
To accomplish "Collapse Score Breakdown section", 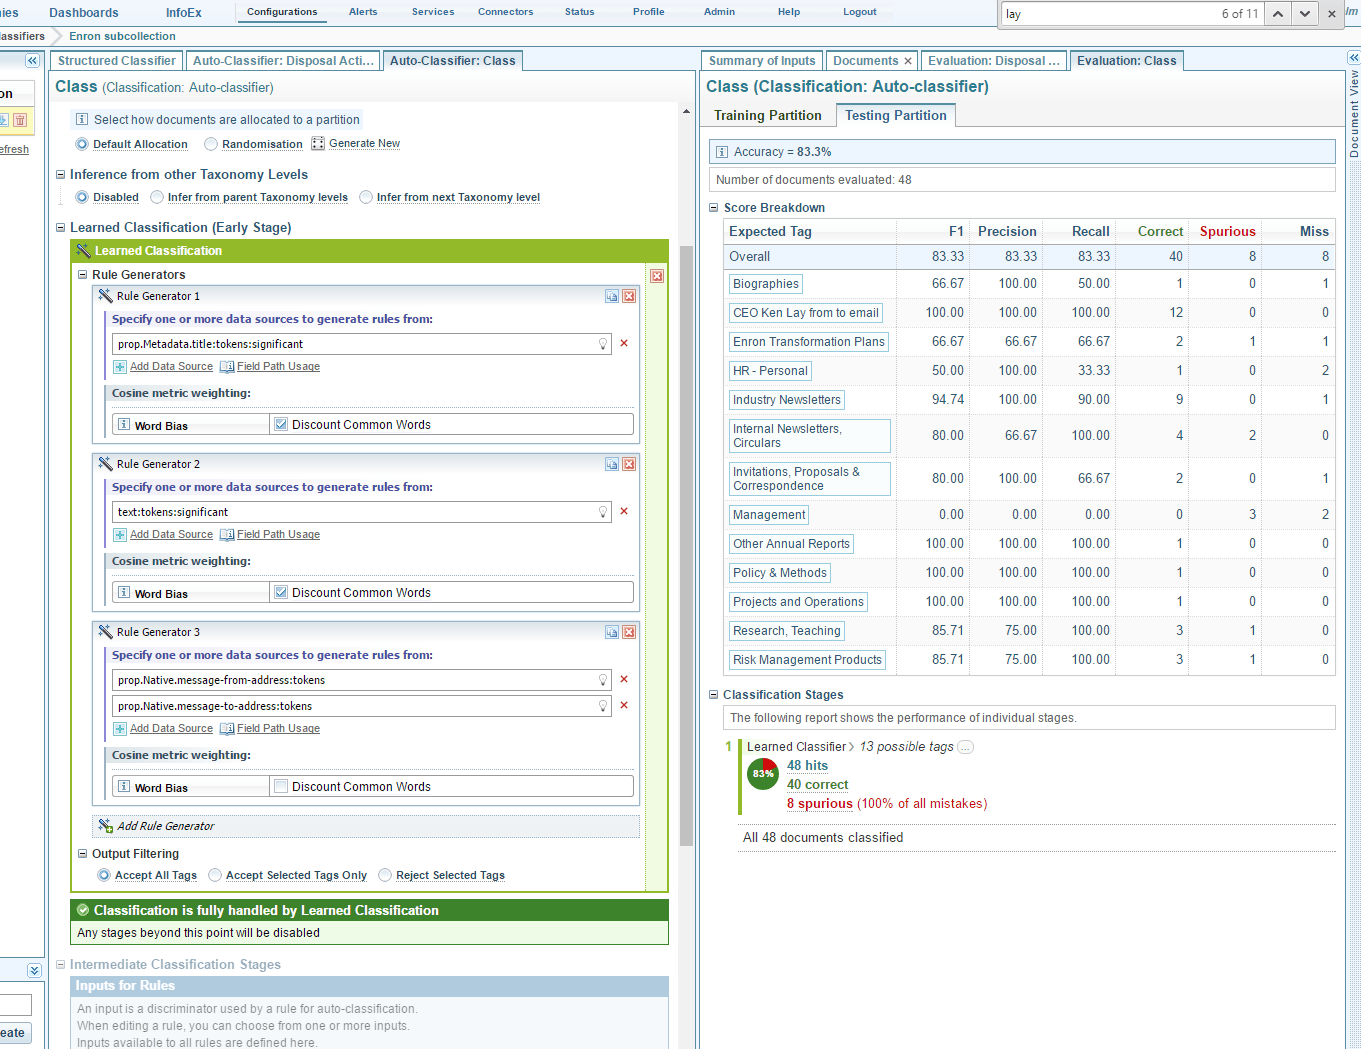I will (x=714, y=208).
